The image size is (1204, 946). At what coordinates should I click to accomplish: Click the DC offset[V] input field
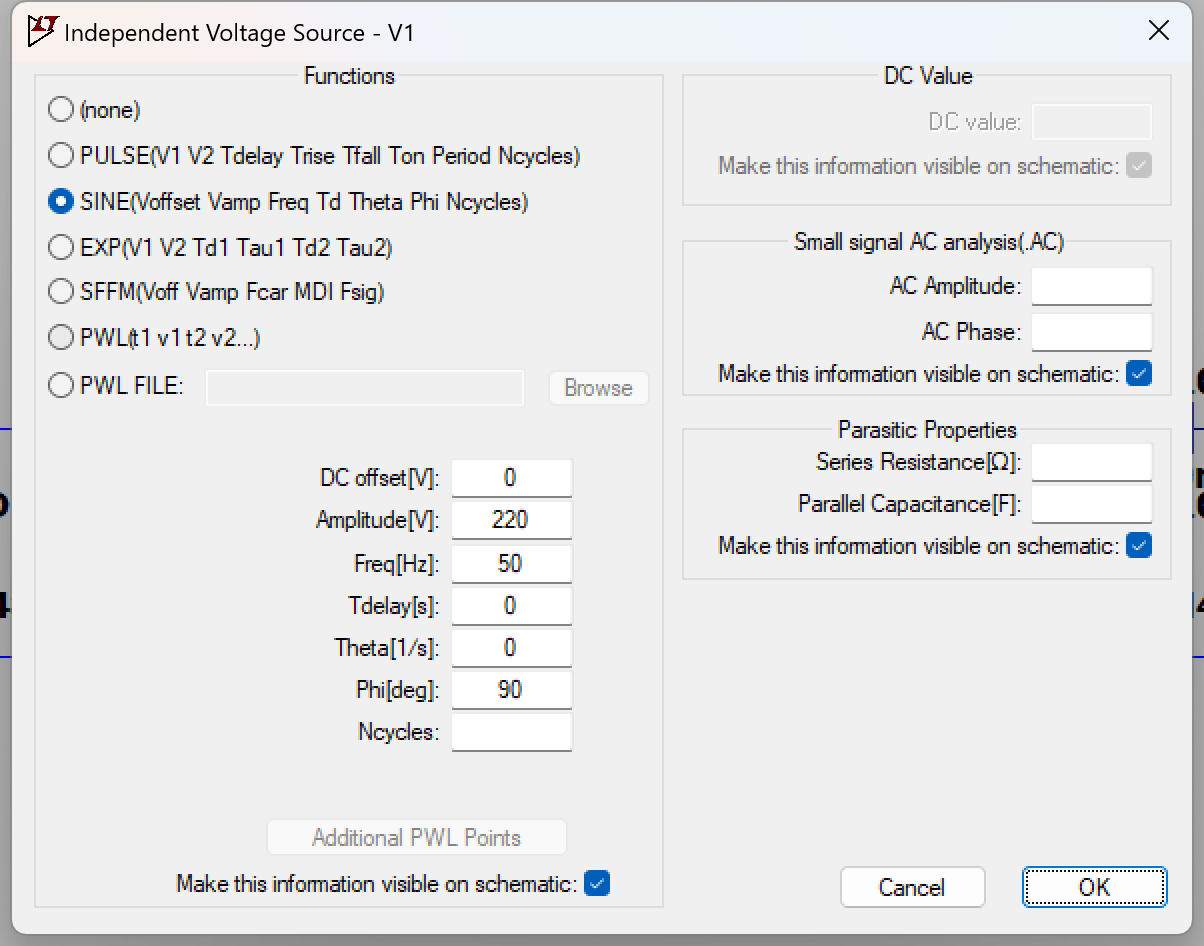point(511,478)
